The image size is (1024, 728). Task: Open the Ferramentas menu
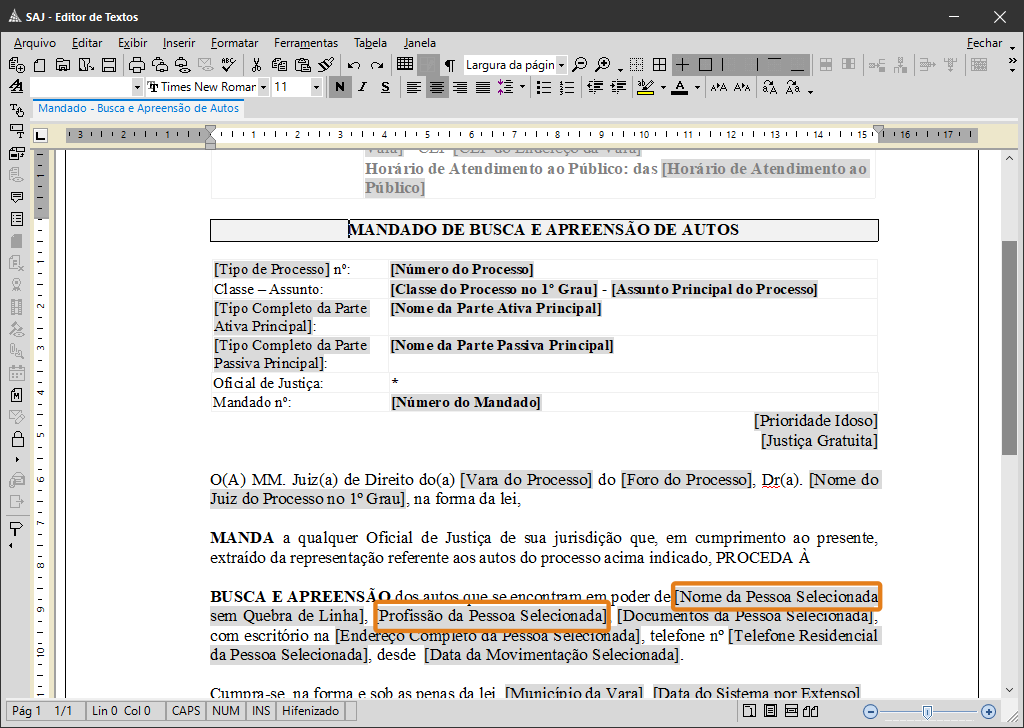click(306, 43)
